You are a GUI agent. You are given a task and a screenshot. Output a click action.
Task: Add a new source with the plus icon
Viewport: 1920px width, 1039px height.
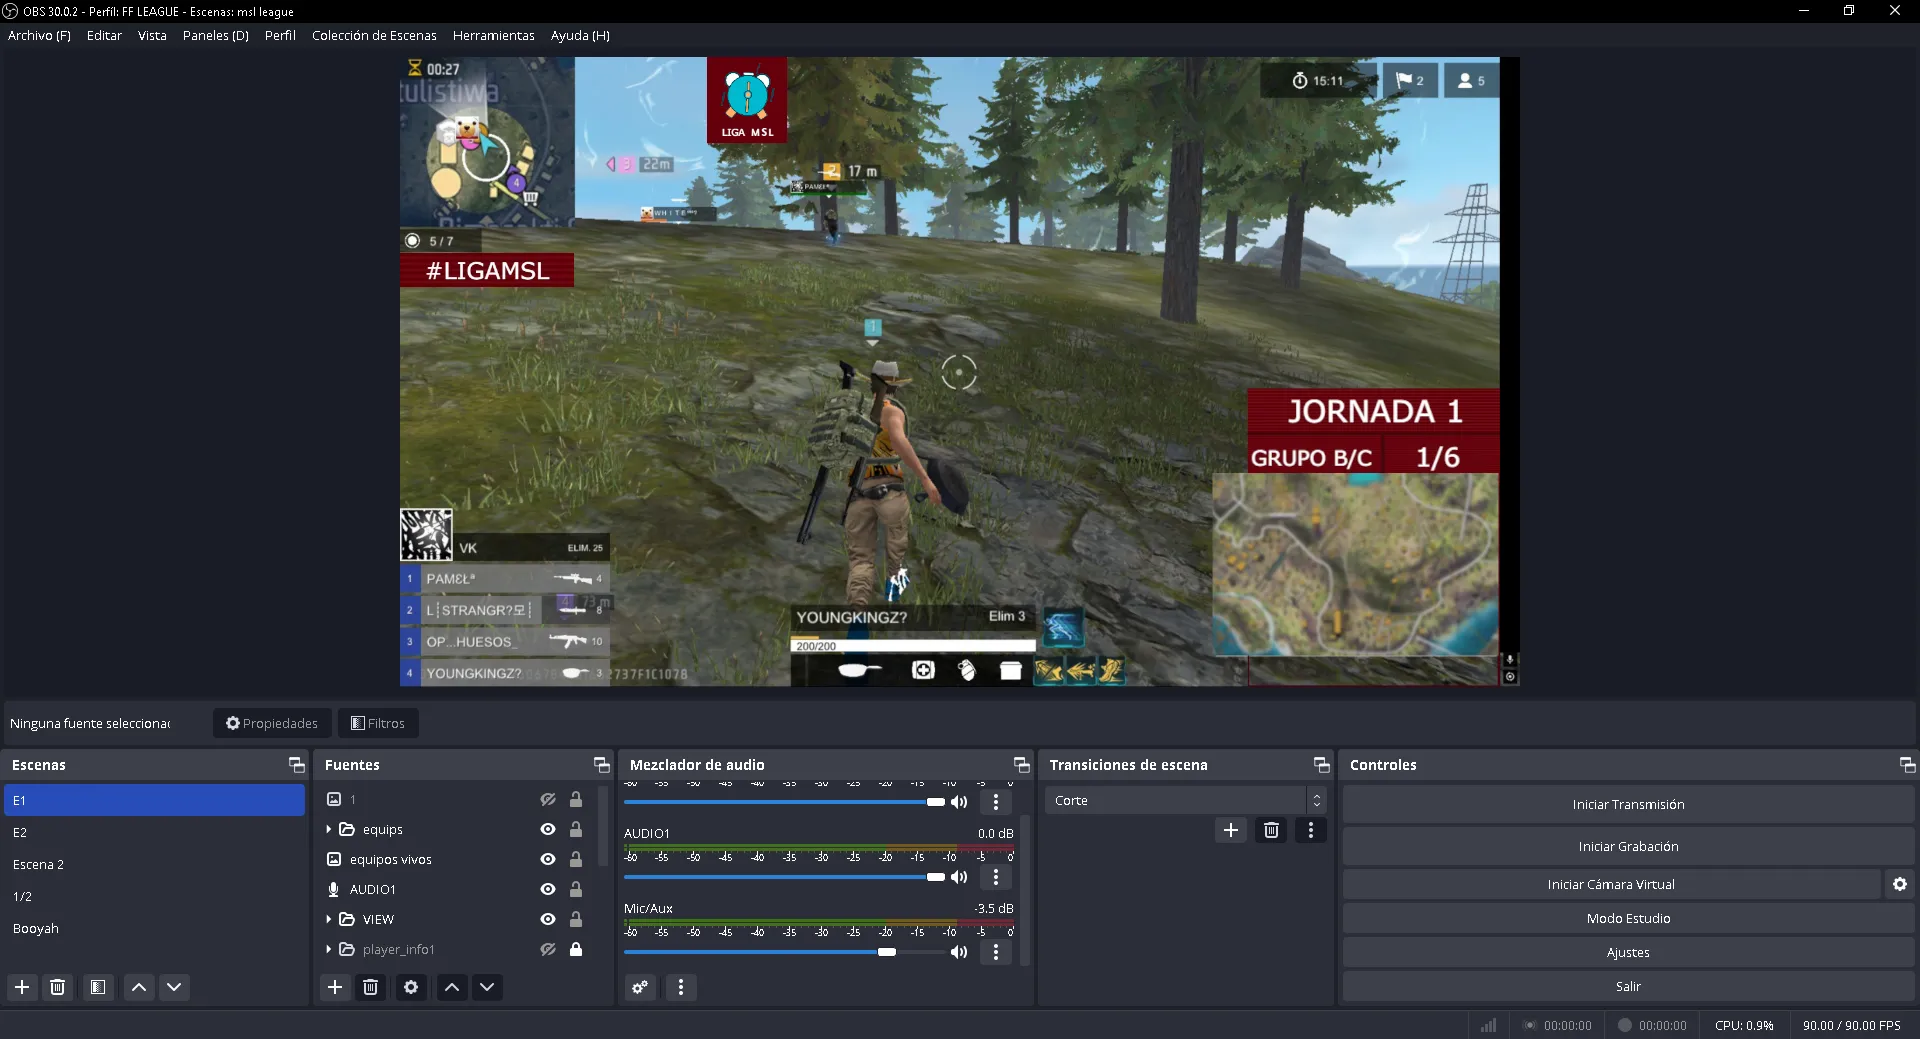click(335, 987)
